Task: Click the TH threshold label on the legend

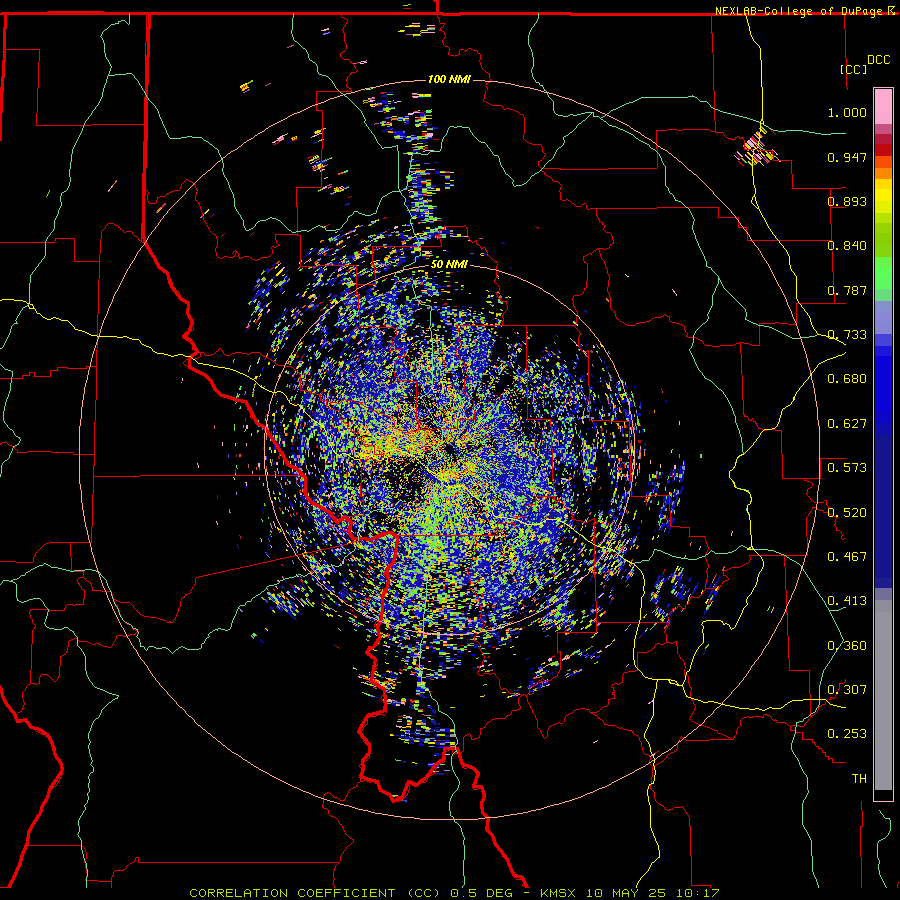Action: tap(859, 779)
